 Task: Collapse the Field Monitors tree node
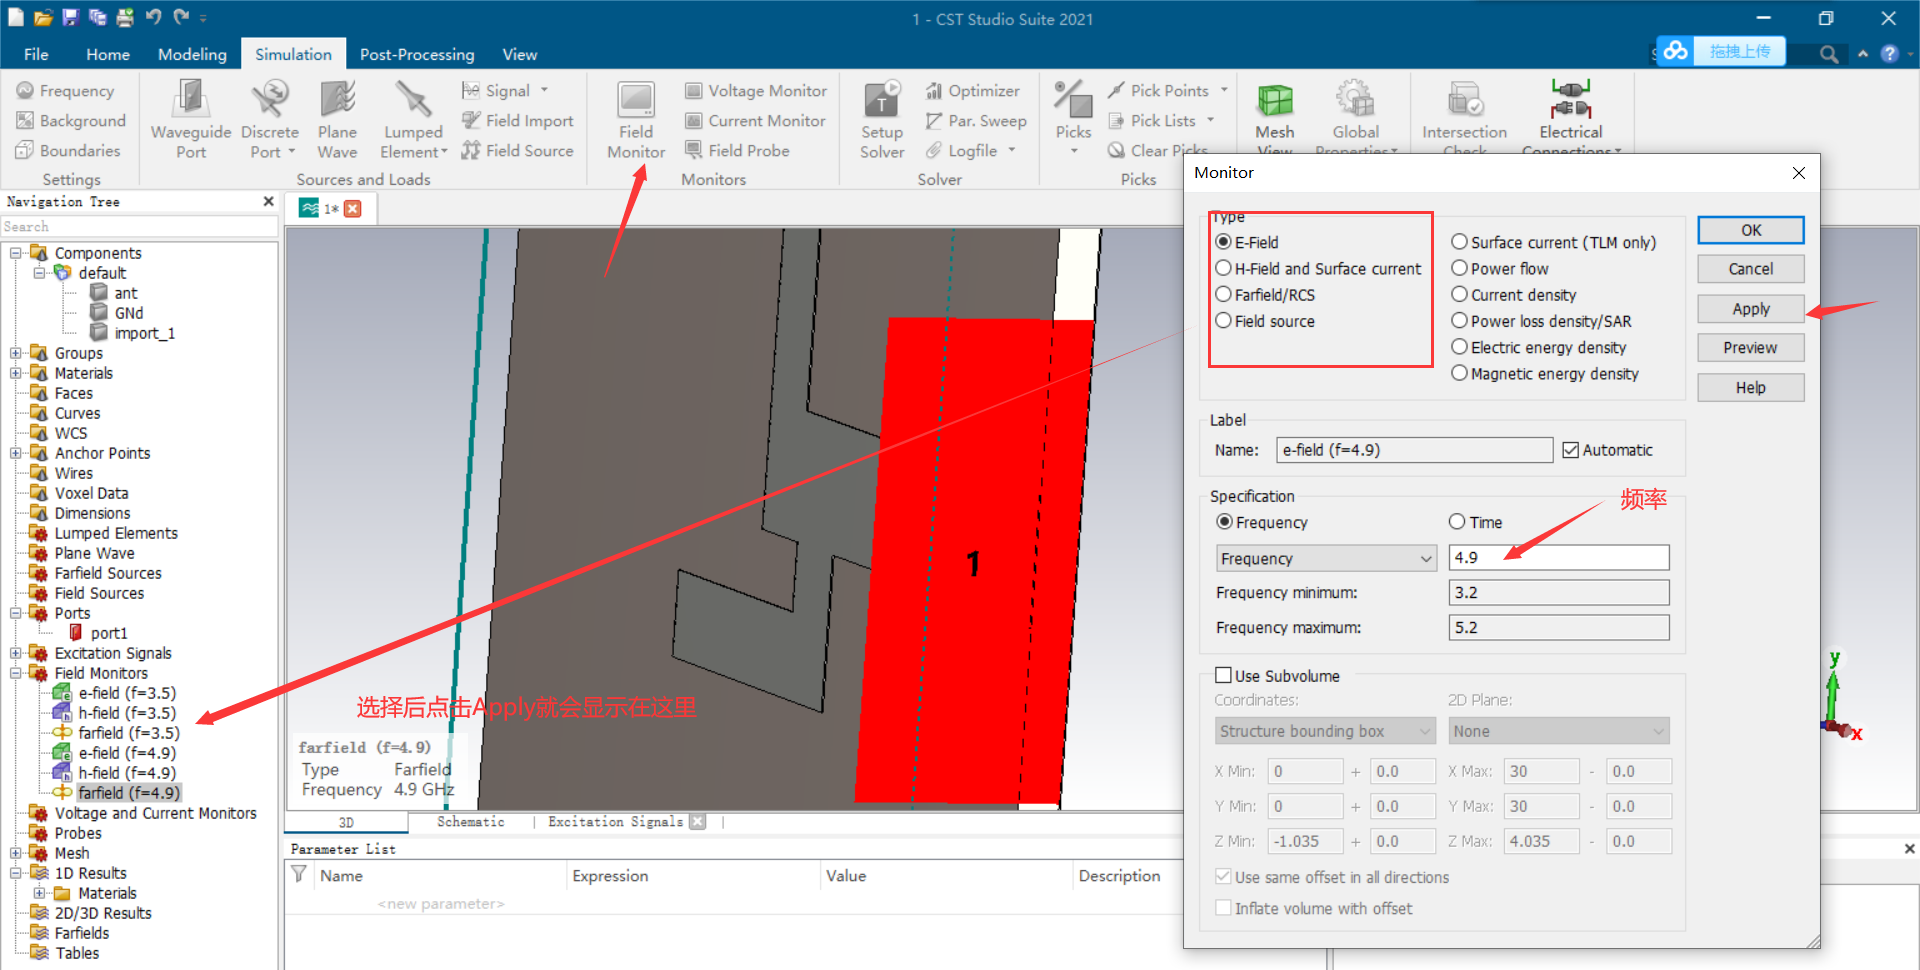[x=16, y=673]
